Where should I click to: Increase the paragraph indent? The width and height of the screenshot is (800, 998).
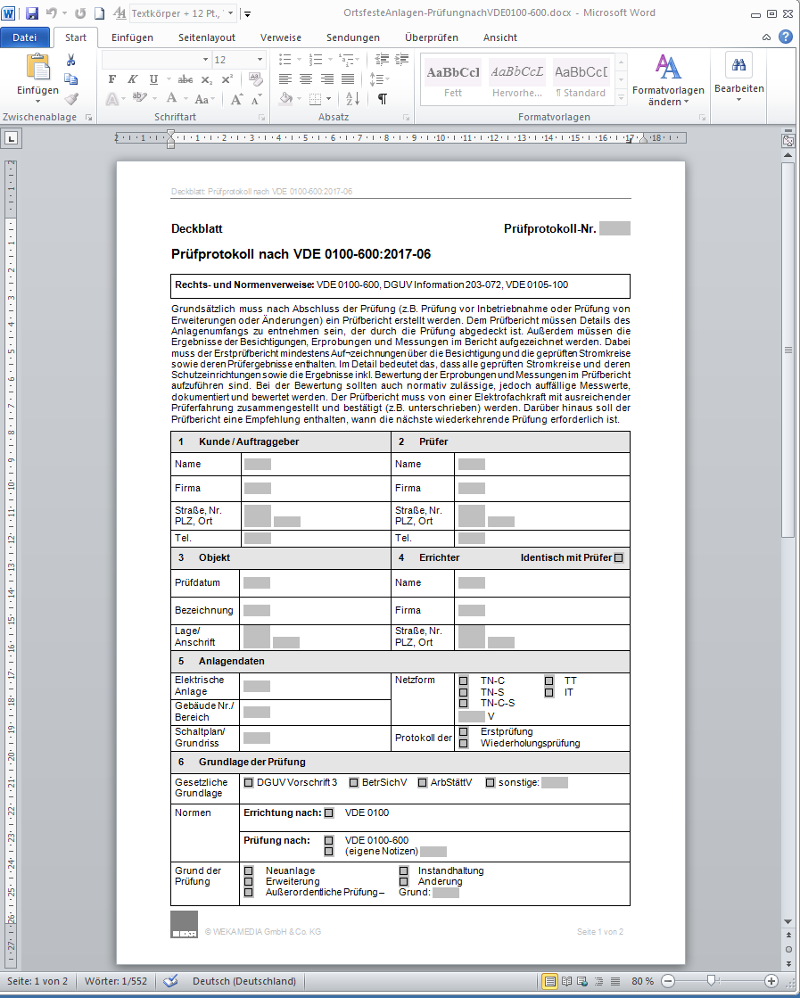(402, 60)
